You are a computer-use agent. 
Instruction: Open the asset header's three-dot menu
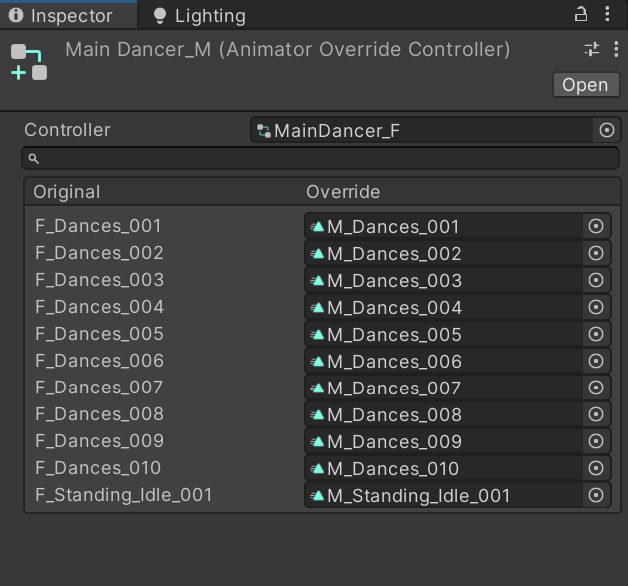tap(616, 49)
